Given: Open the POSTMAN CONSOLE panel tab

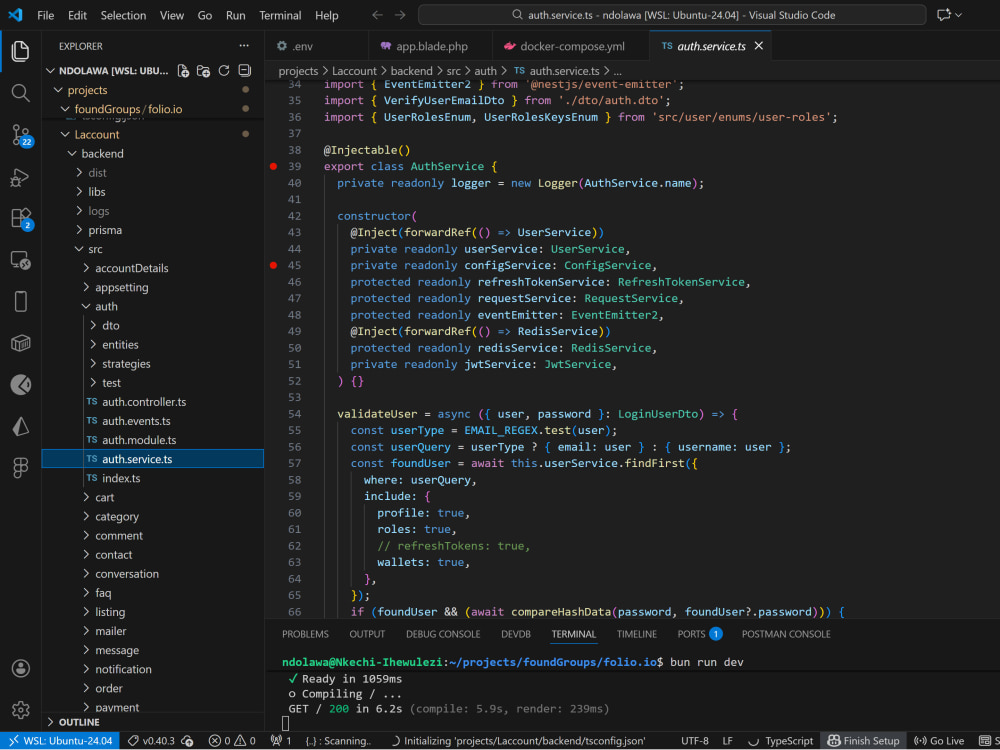Looking at the screenshot, I should point(786,634).
